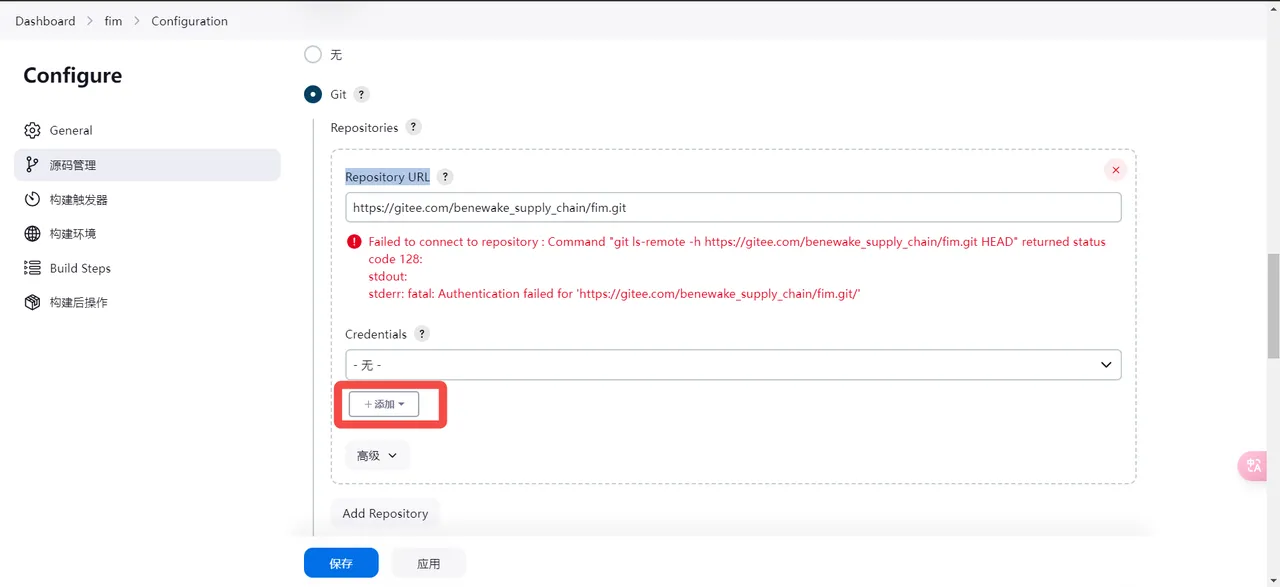Click the 源码管理 branch icon
1280x587 pixels.
point(32,165)
